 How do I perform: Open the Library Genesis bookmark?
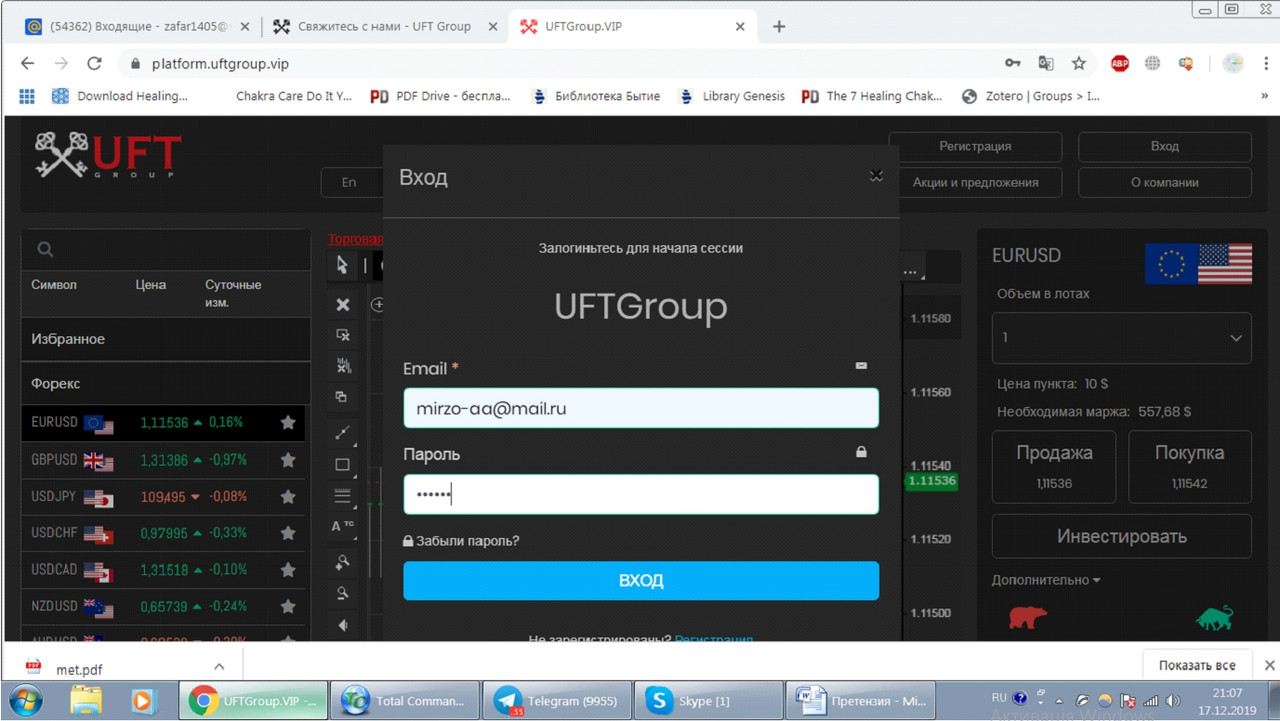coord(731,96)
